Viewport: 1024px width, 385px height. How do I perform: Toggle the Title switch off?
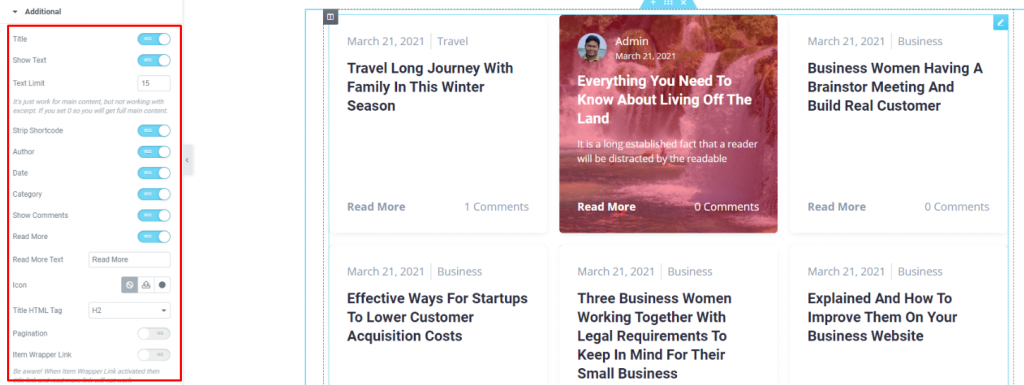click(154, 39)
